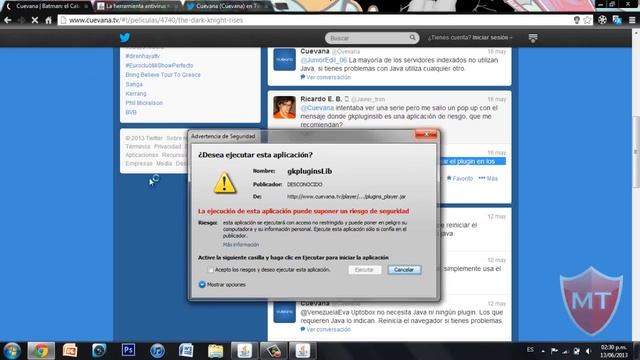Viewport: 640px width, 360px height.
Task: Click trend 'Sanga'
Action: [x=134, y=84]
